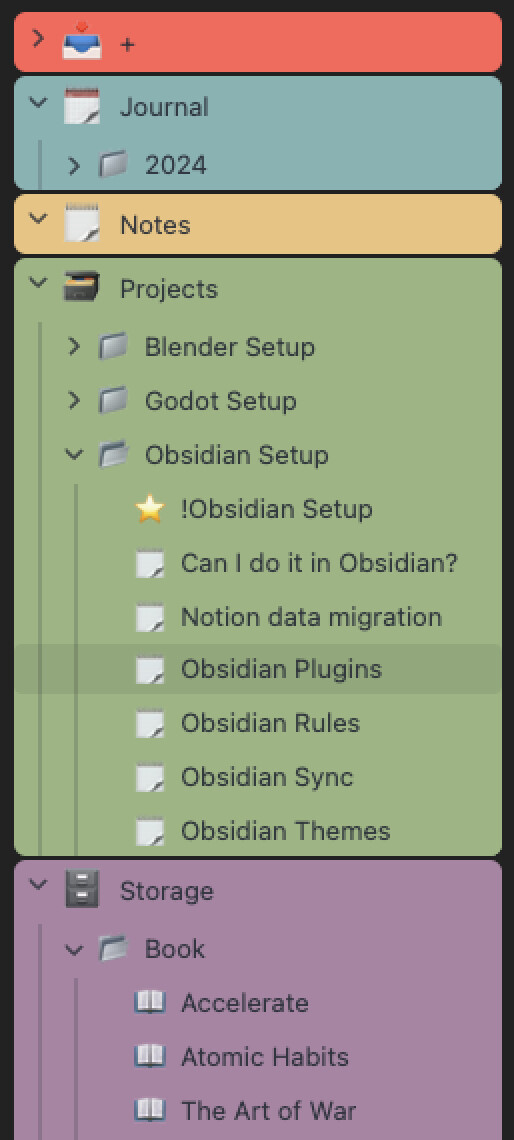Click the folder icon beside Godot Setup
Image resolution: width=514 pixels, height=1140 pixels.
click(113, 400)
